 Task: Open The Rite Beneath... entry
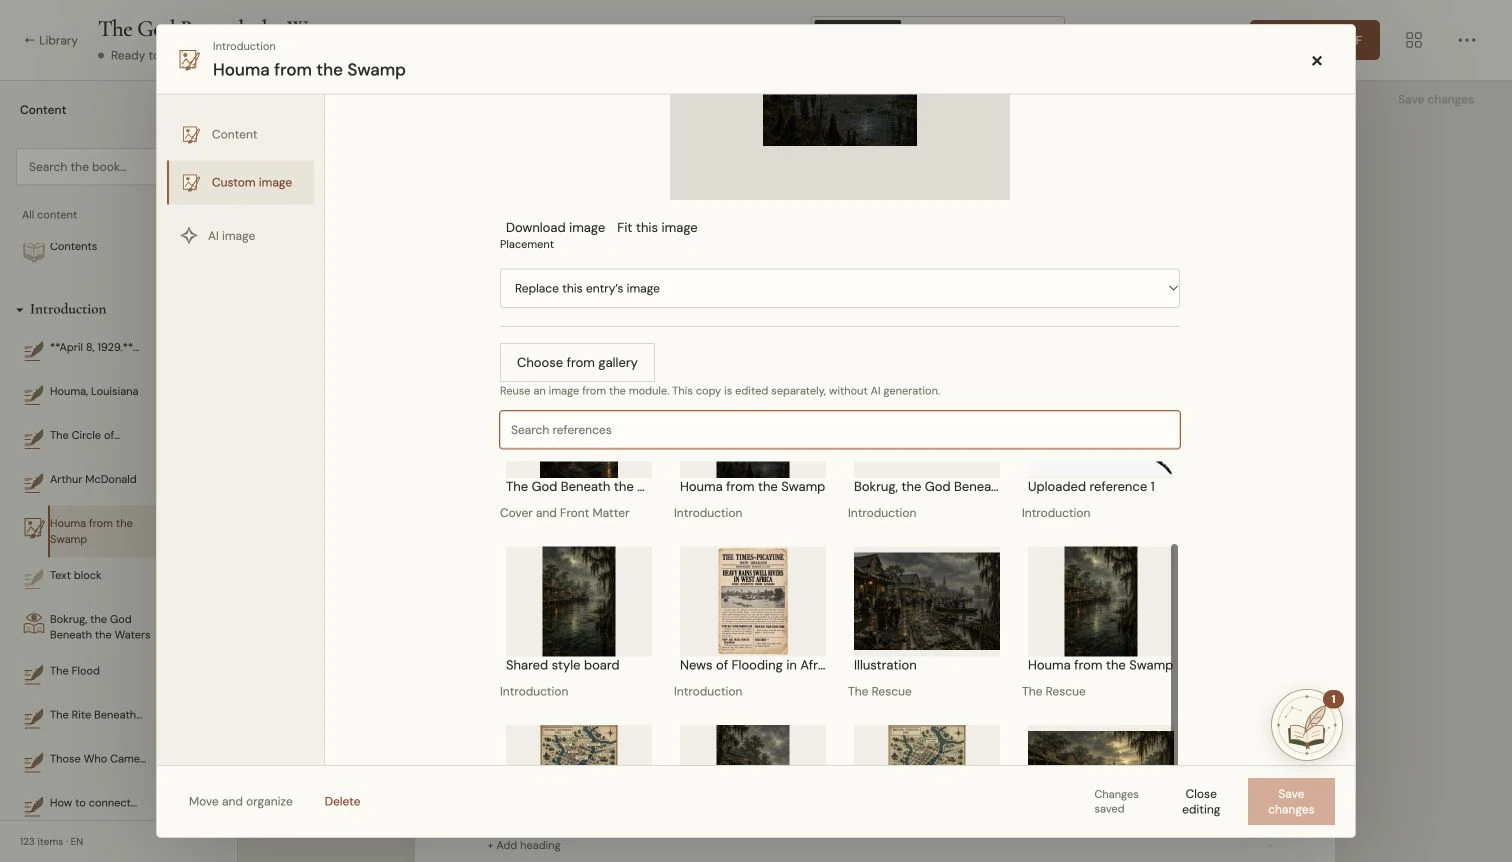[96, 716]
